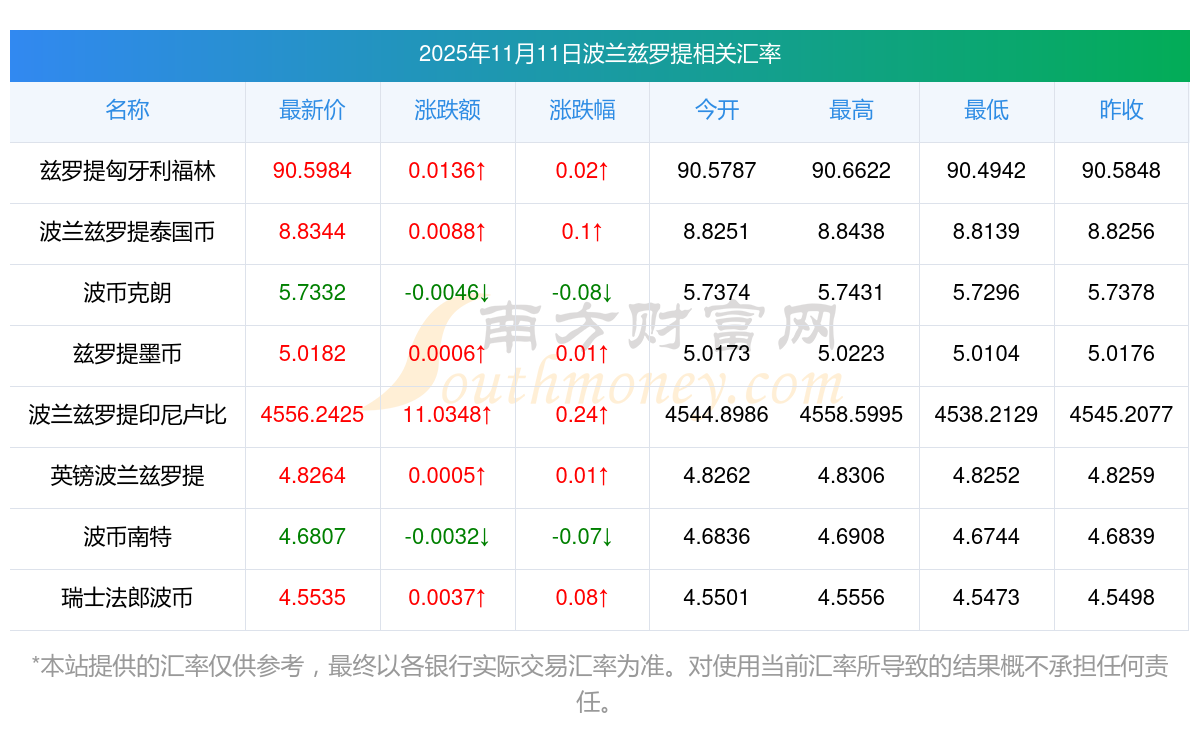Viewport: 1200px width, 733px height.
Task: Select low value 8.8139
Action: coord(986,232)
